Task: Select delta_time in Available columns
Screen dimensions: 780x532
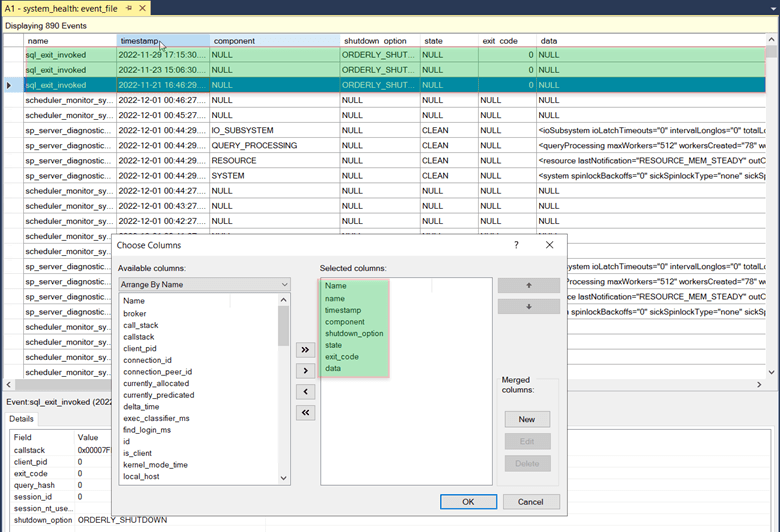Action: pyautogui.click(x=141, y=407)
